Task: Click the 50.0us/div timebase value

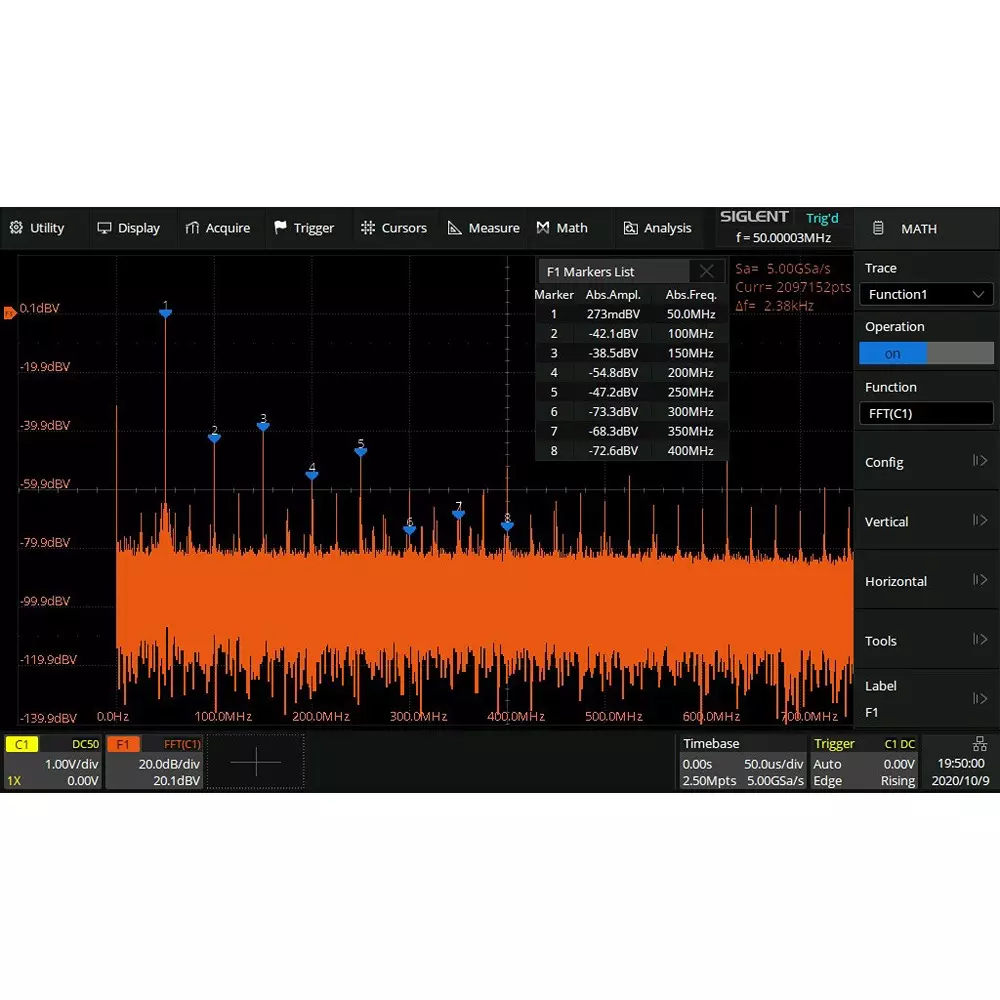Action: click(x=774, y=764)
